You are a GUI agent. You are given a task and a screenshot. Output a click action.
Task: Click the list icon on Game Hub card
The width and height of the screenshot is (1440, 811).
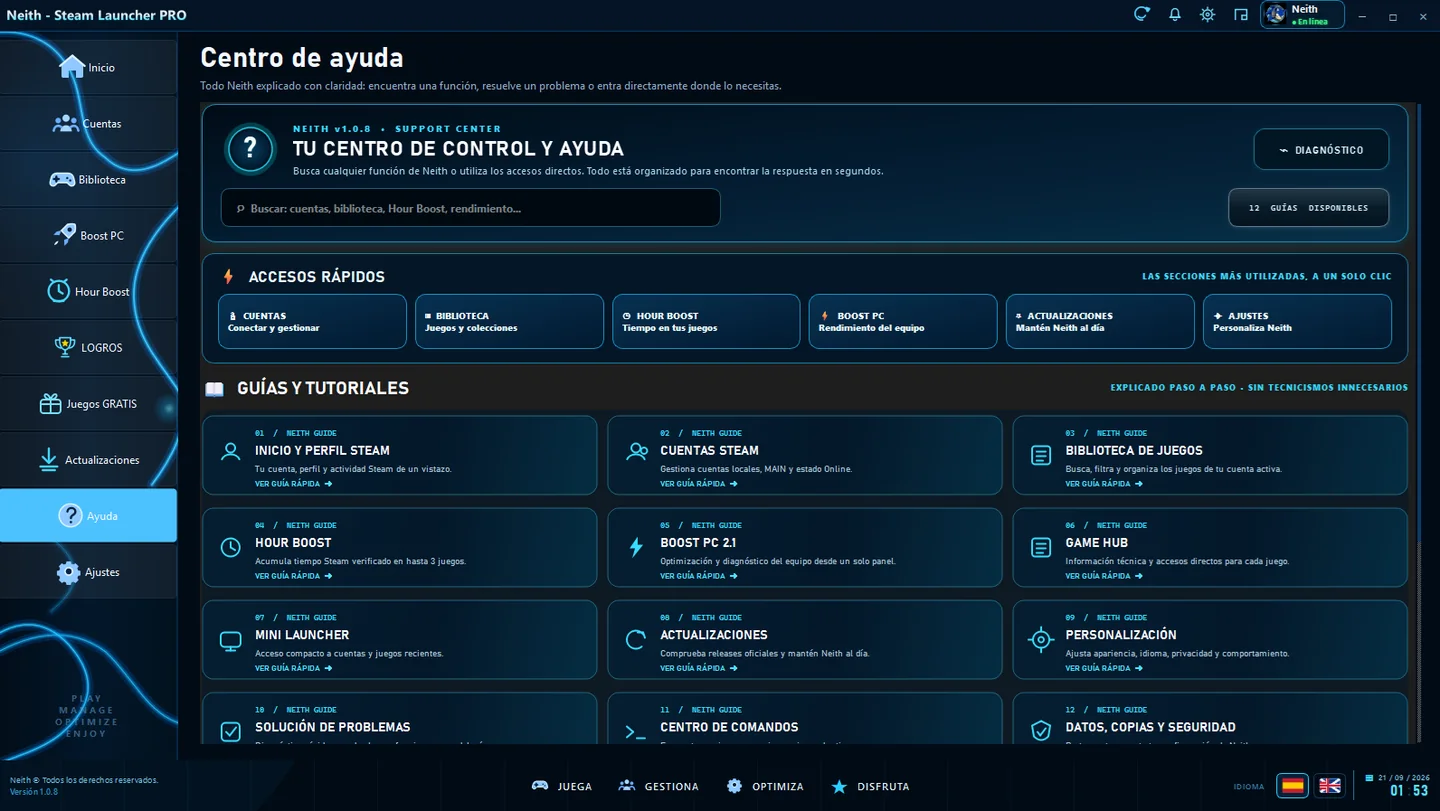(x=1041, y=547)
